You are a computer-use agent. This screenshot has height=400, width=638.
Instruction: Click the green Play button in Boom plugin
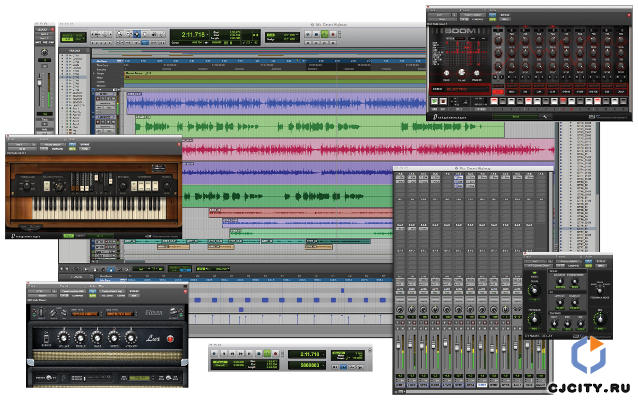point(435,101)
